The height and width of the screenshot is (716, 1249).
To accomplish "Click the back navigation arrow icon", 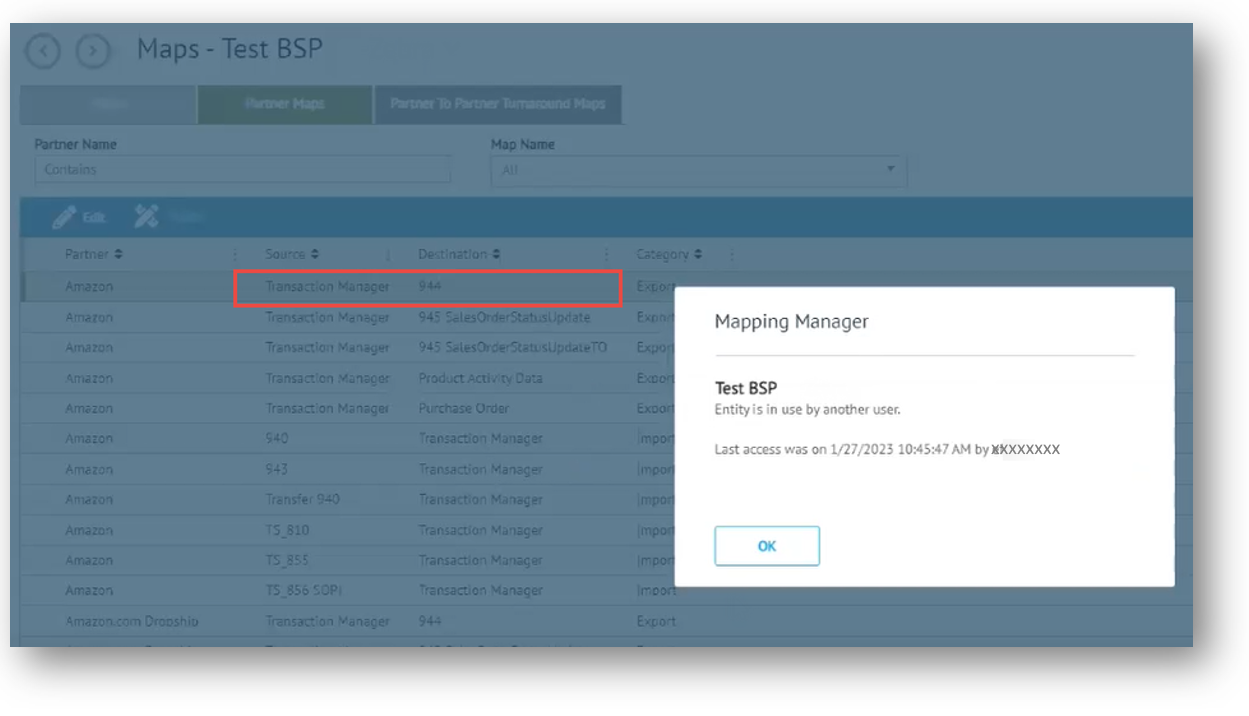I will [43, 51].
